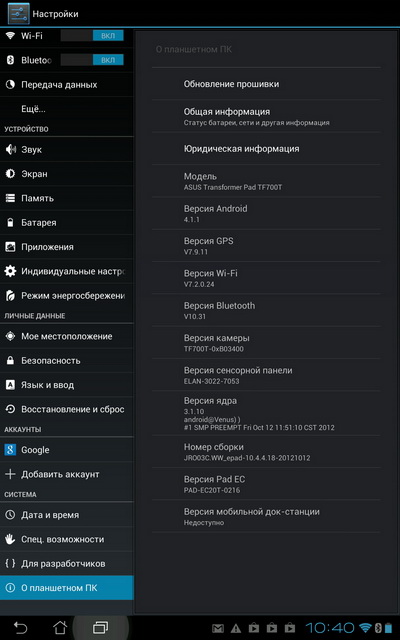Open Общая информация status details
This screenshot has height=640, width=400.
pos(266,116)
